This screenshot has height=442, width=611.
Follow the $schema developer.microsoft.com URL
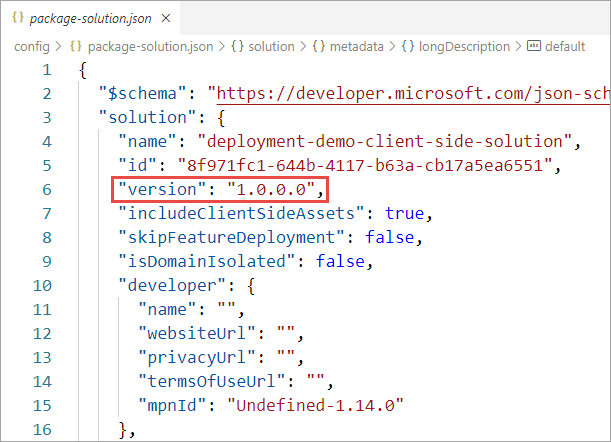click(x=413, y=94)
